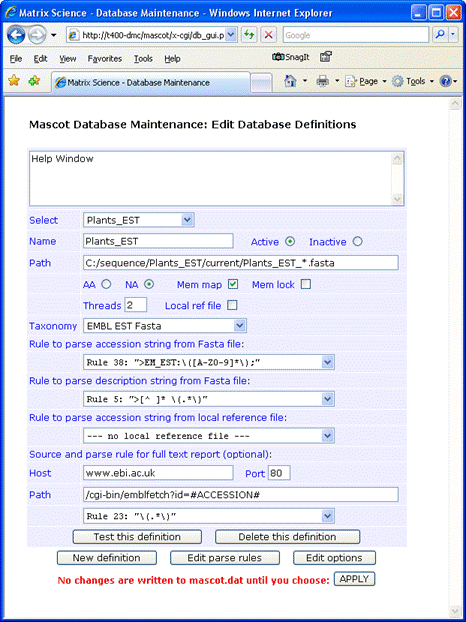
Task: Open the Tools menu in menu bar
Action: click(143, 59)
